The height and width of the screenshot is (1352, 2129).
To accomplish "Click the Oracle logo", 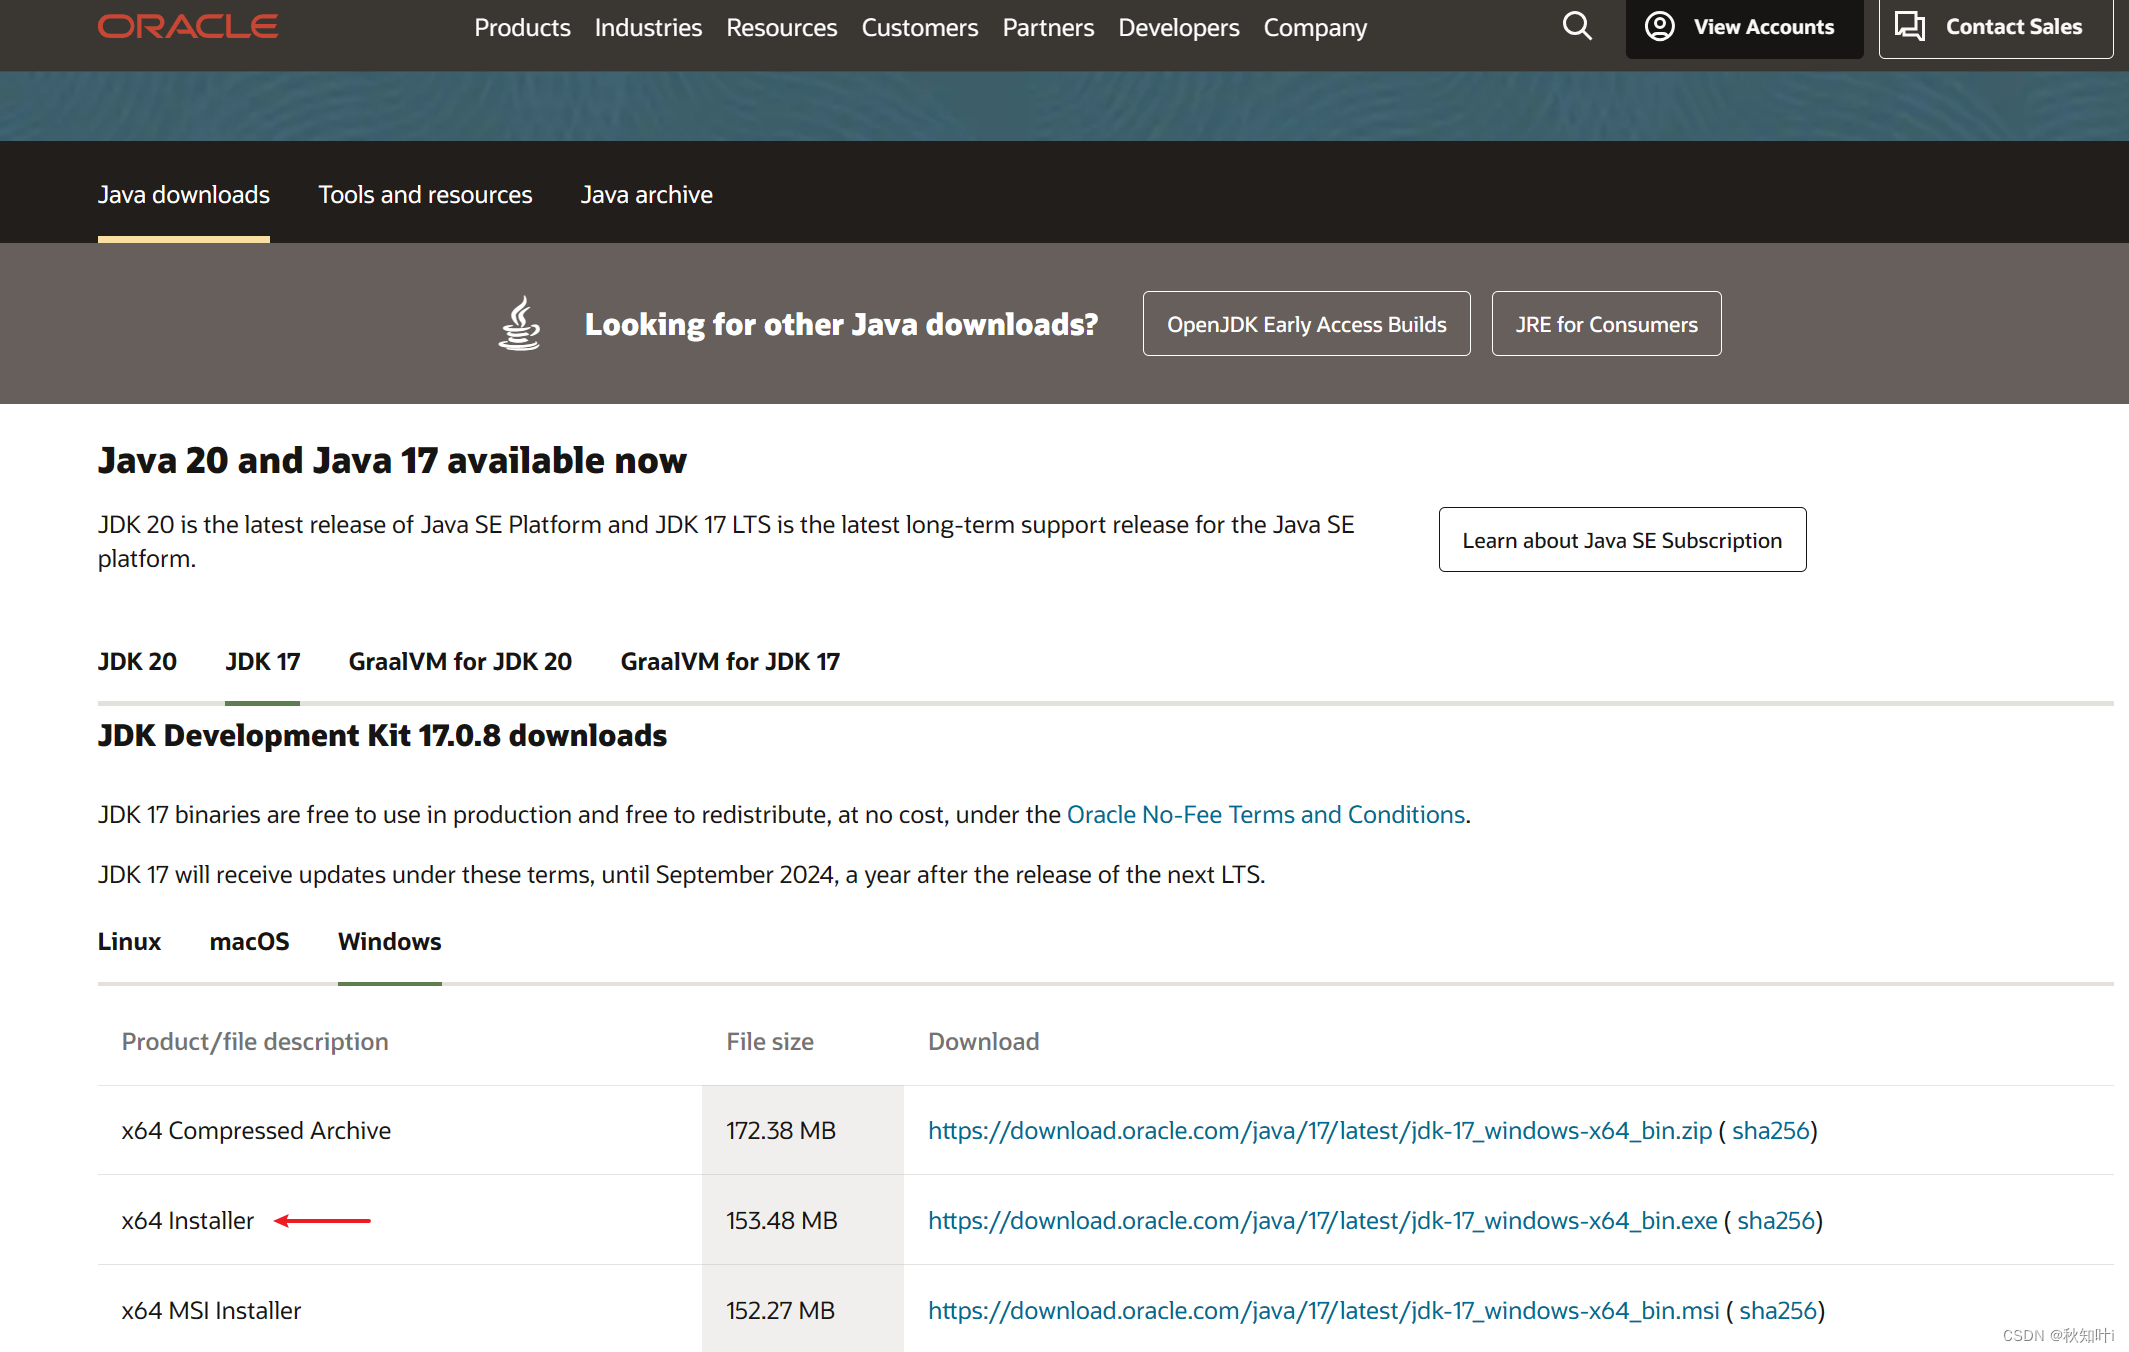I will coord(188,26).
